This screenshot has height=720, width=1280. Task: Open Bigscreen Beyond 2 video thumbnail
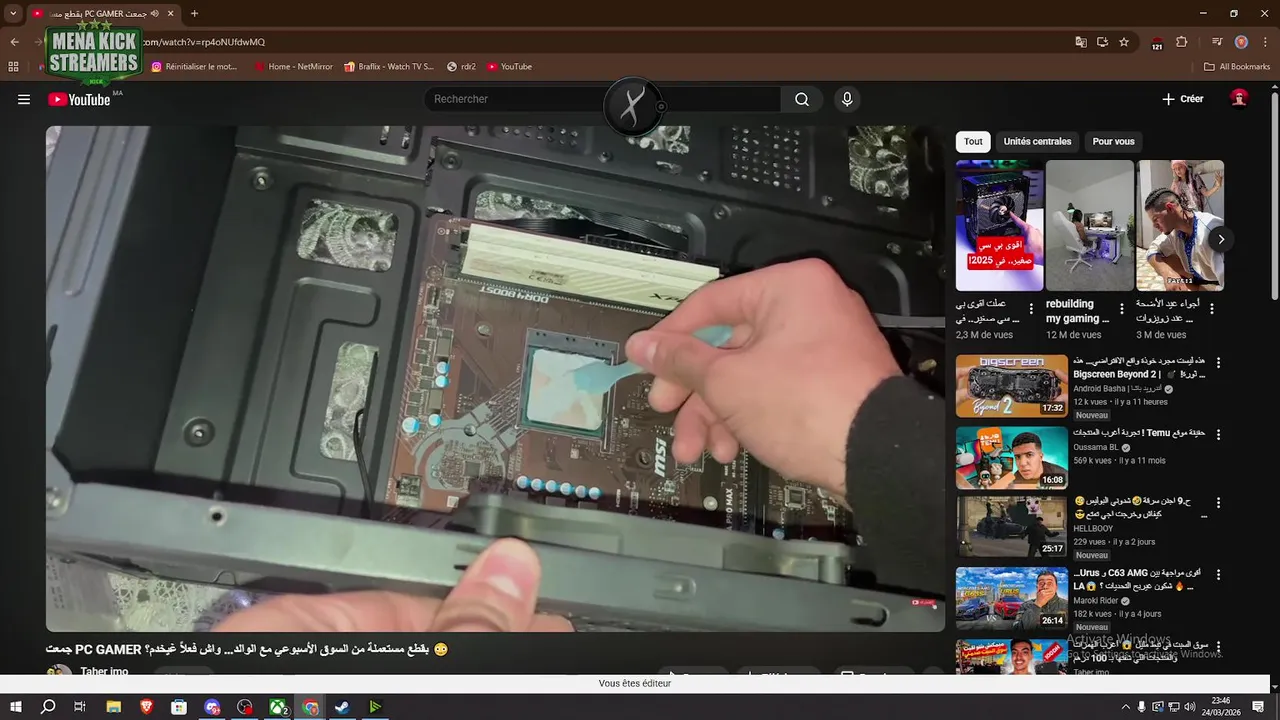coord(1011,386)
